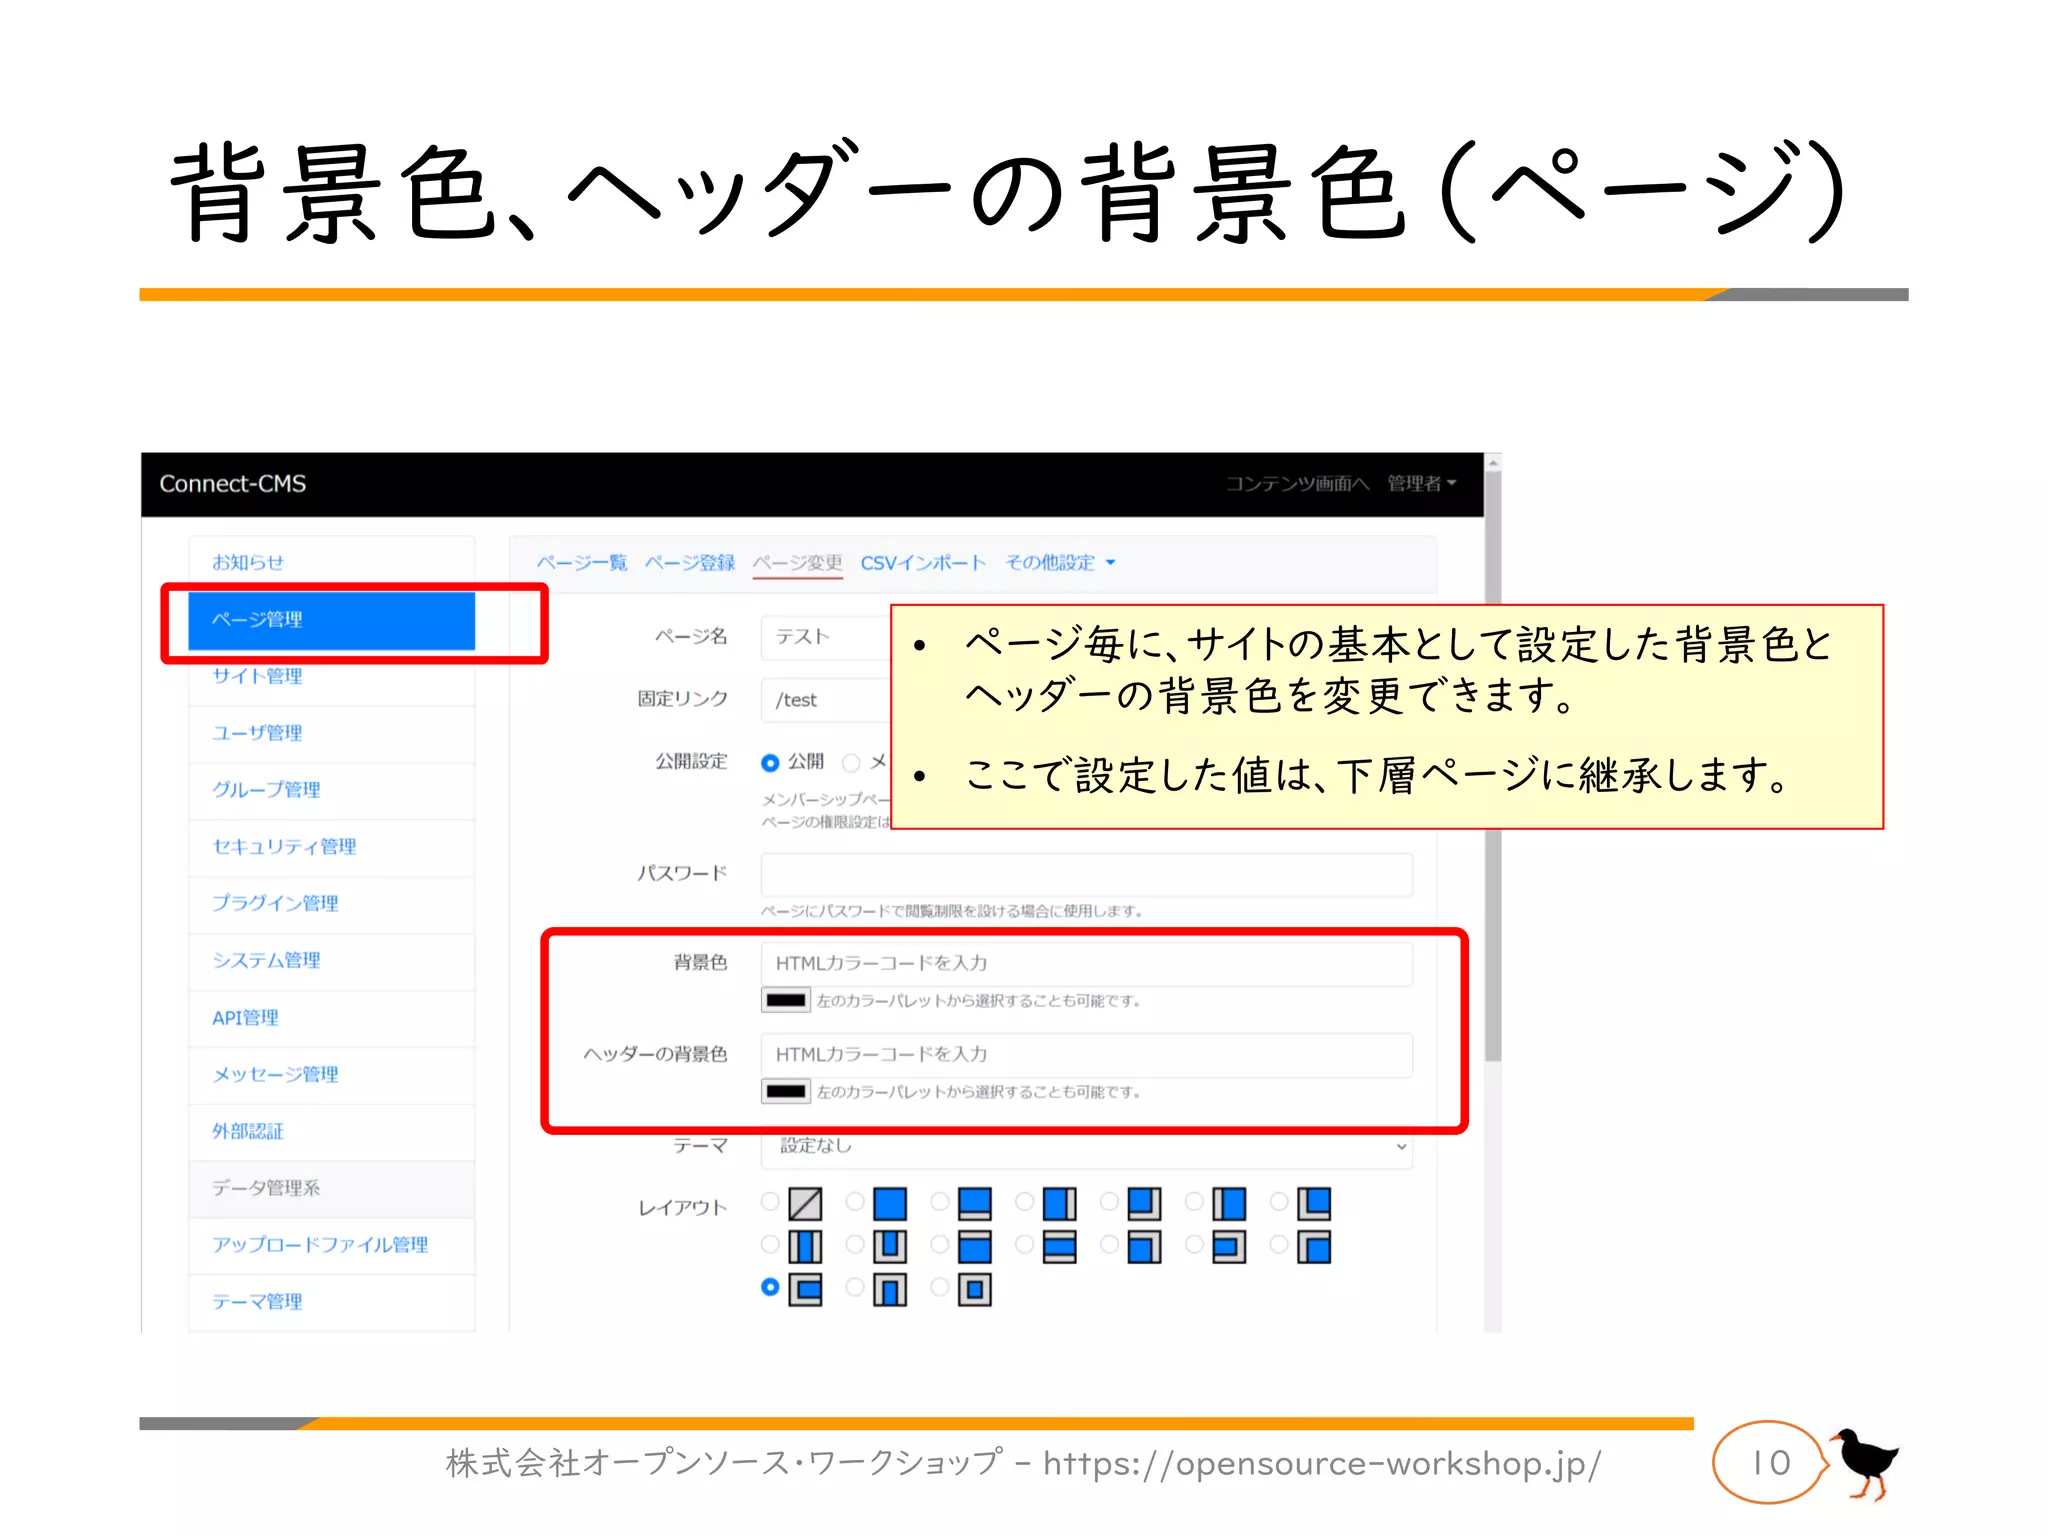The width and height of the screenshot is (2048, 1536).
Task: Select layout icon with header and right column
Action: (x=1144, y=1247)
